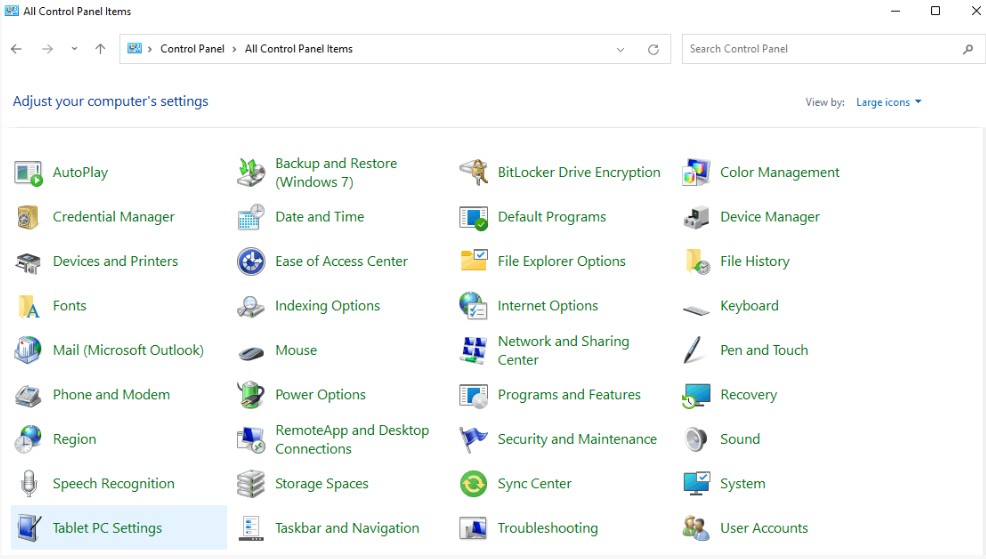Image resolution: width=986 pixels, height=559 pixels.
Task: Click the BitLocker Drive Encryption icon
Action: pos(473,173)
